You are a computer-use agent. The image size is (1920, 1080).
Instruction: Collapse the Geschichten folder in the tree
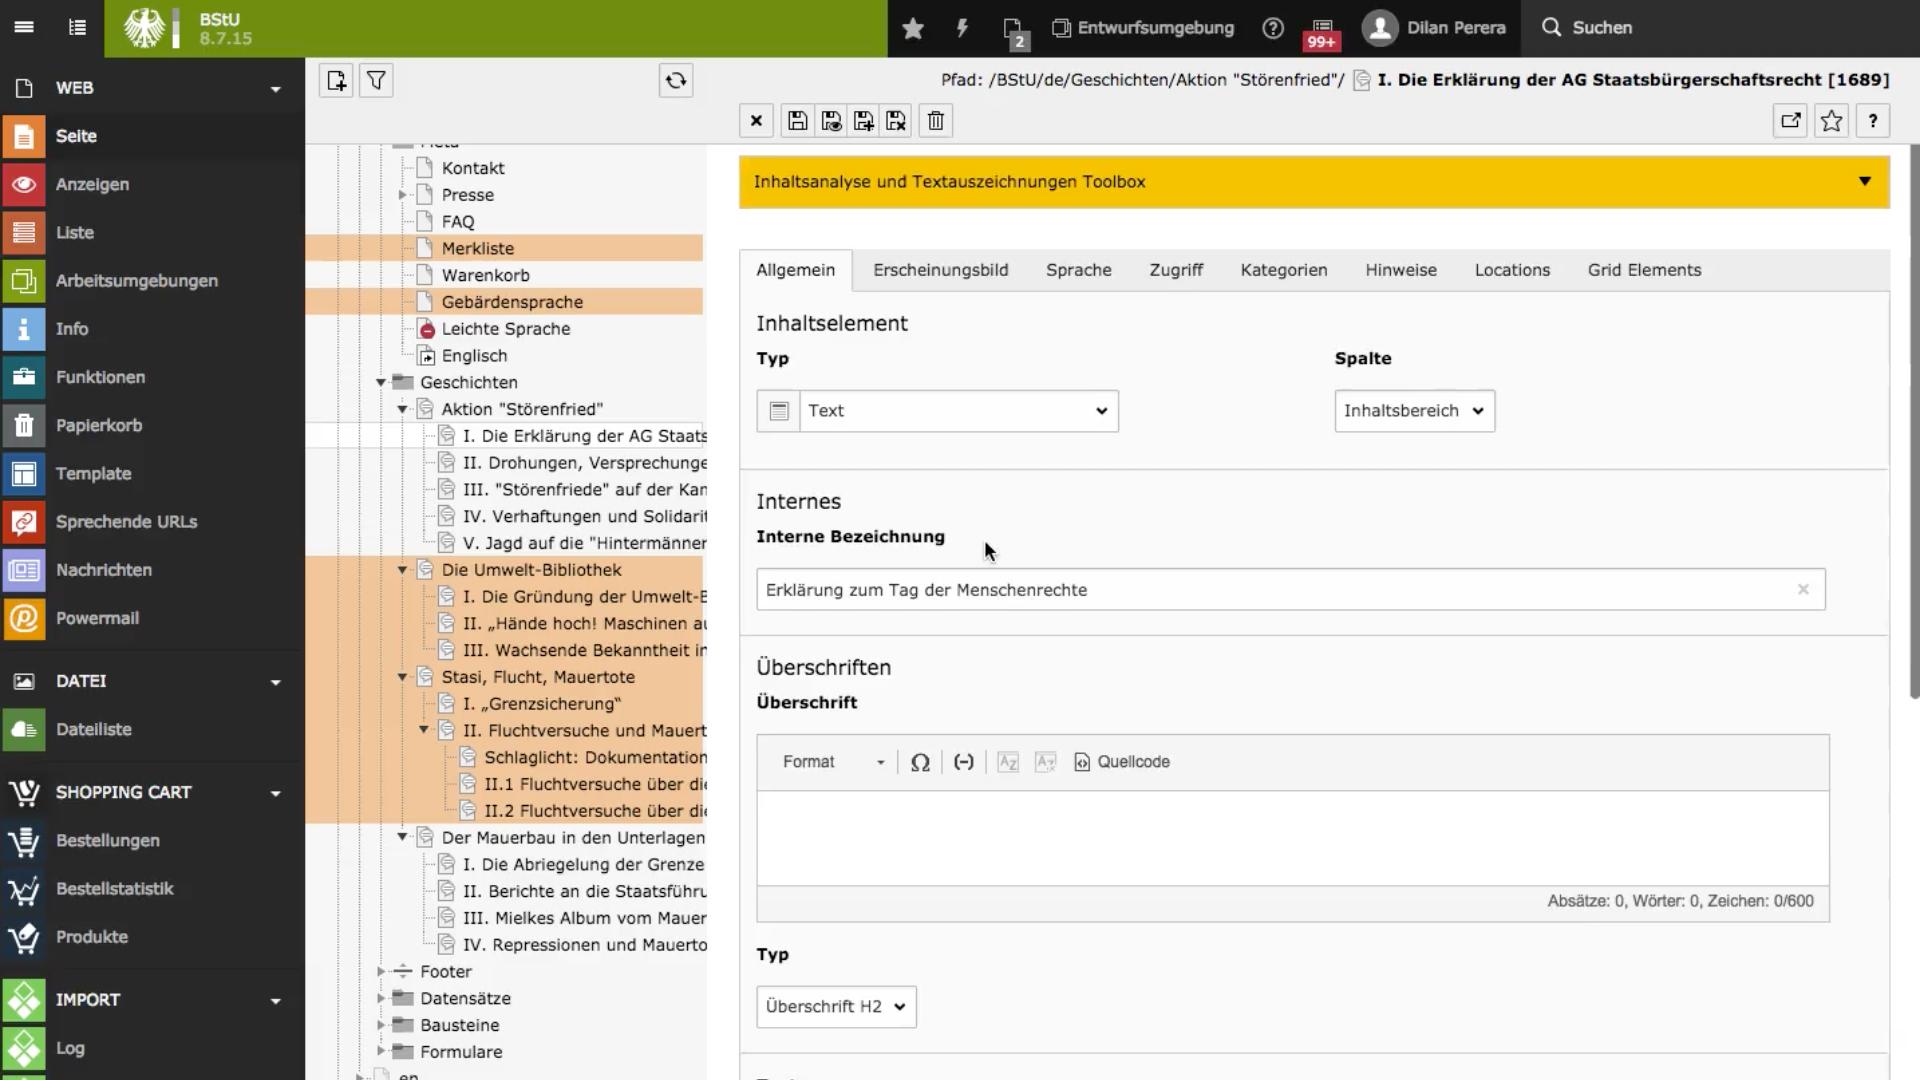[381, 383]
